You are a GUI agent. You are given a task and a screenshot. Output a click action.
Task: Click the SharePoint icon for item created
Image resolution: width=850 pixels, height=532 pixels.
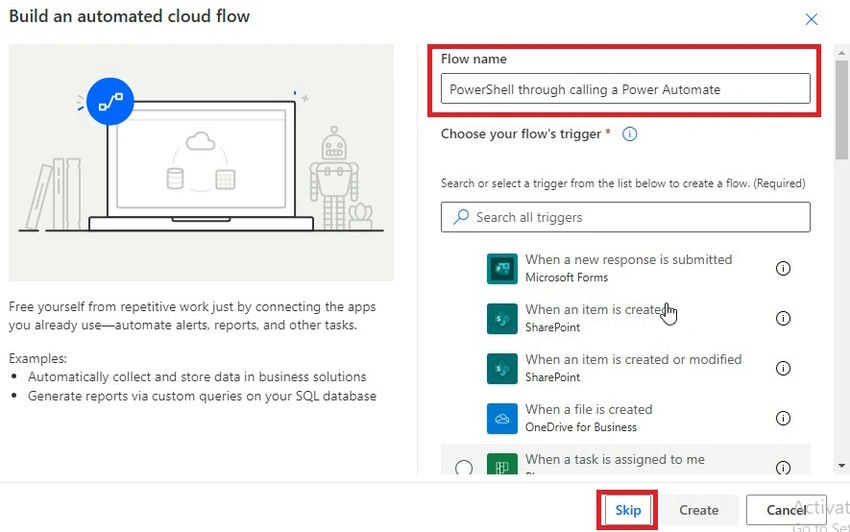pos(502,318)
